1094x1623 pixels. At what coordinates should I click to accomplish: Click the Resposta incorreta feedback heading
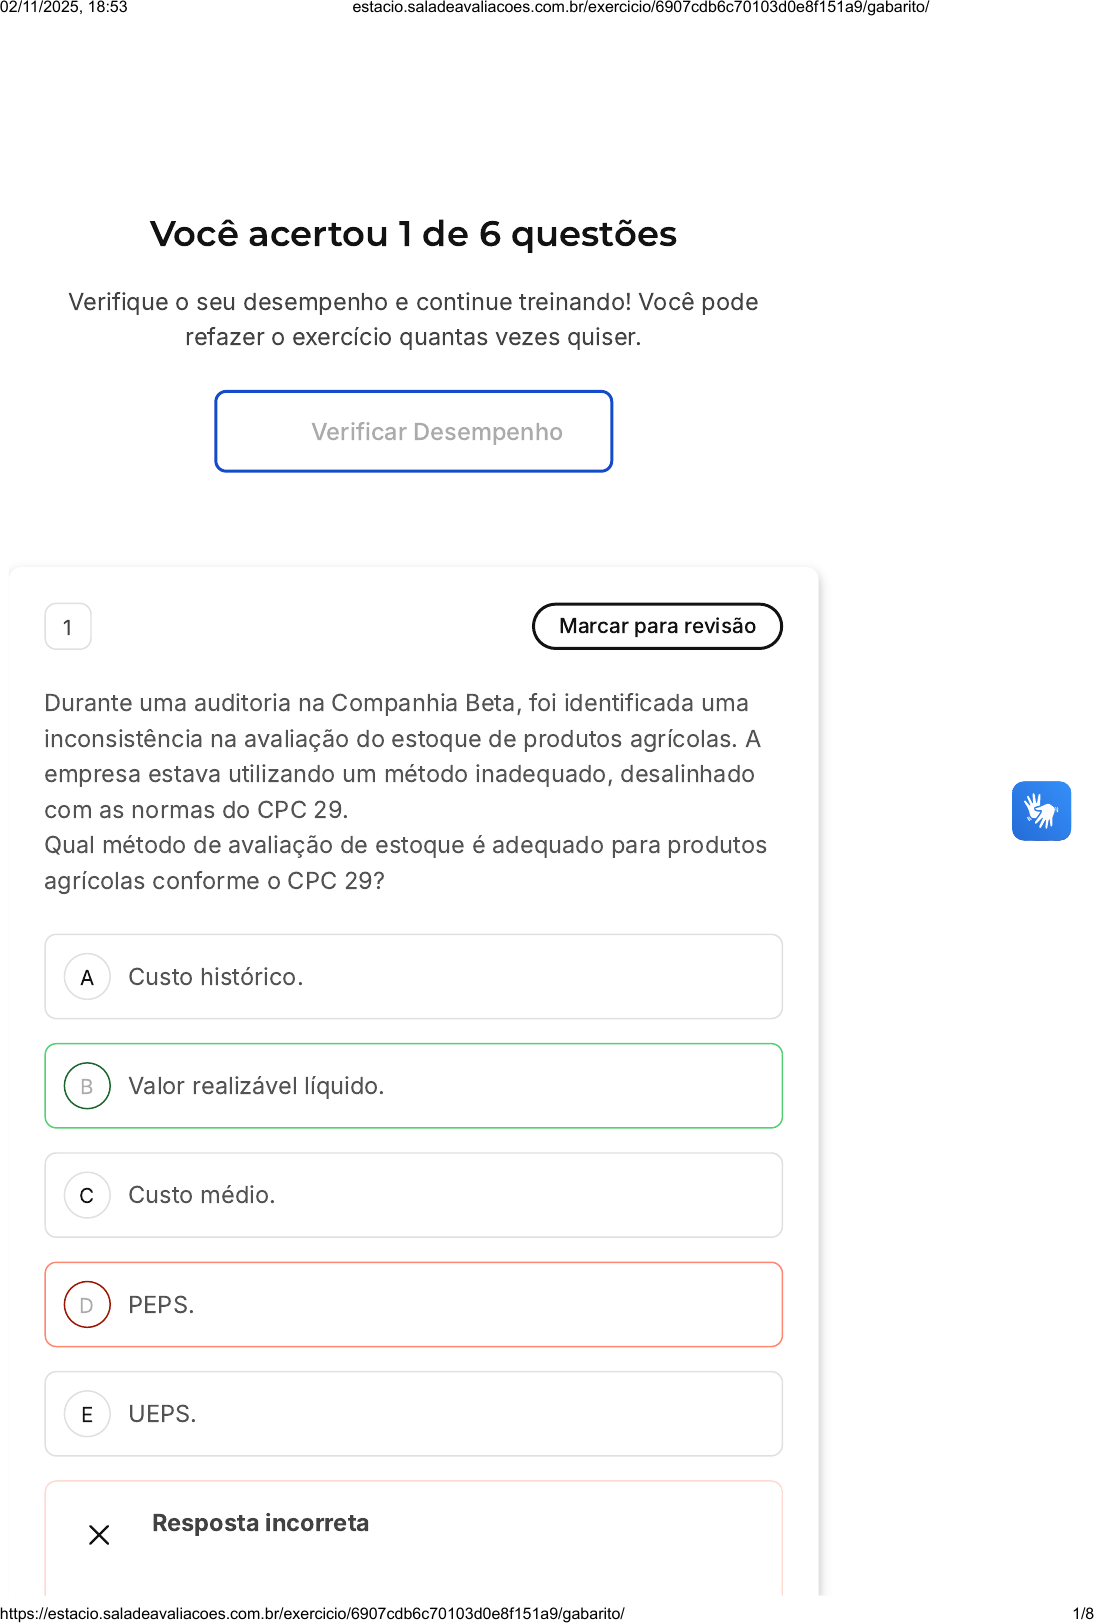(260, 1523)
